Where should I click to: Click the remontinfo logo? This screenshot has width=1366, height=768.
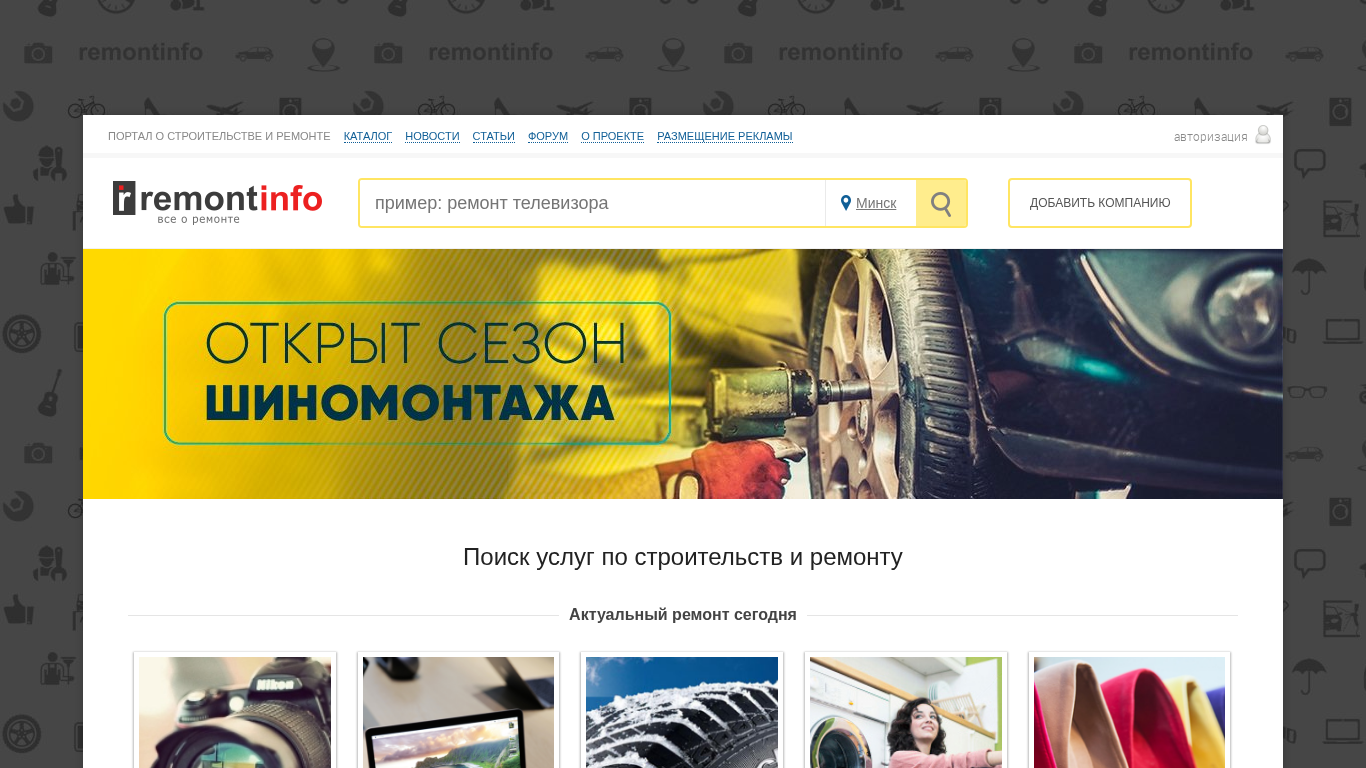(x=217, y=202)
